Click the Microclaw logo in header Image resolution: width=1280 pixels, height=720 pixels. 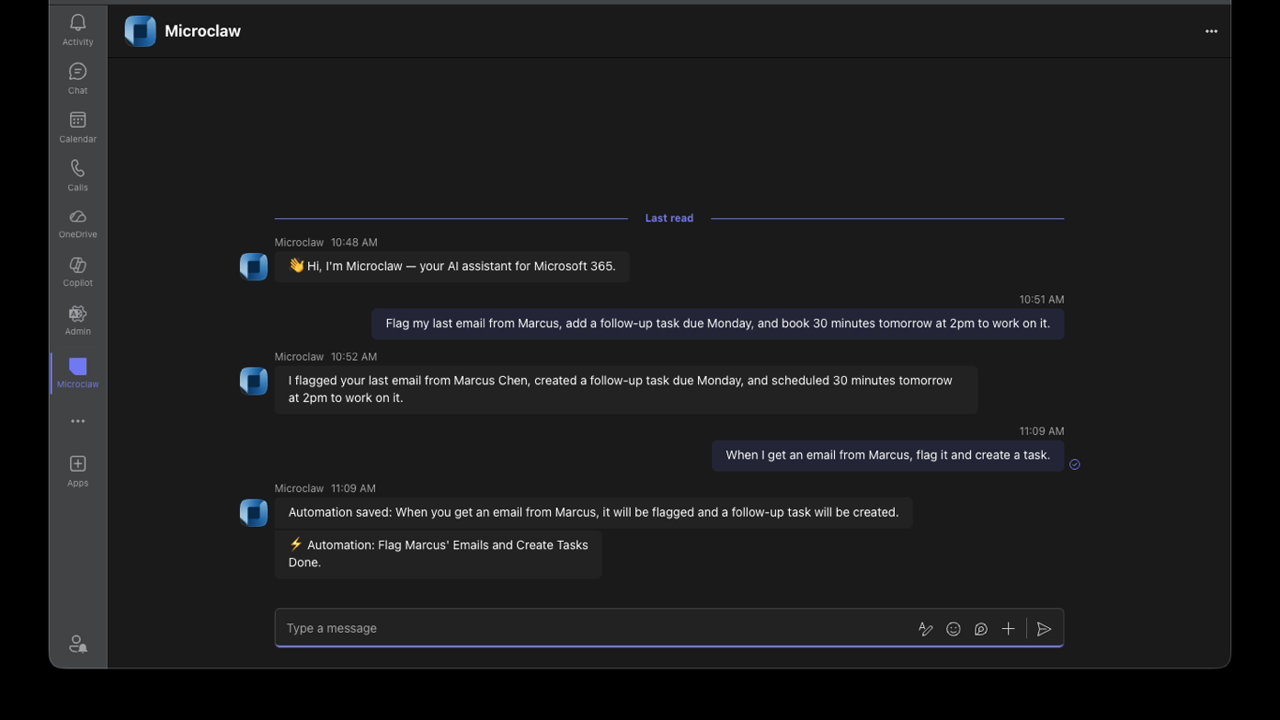tap(140, 31)
